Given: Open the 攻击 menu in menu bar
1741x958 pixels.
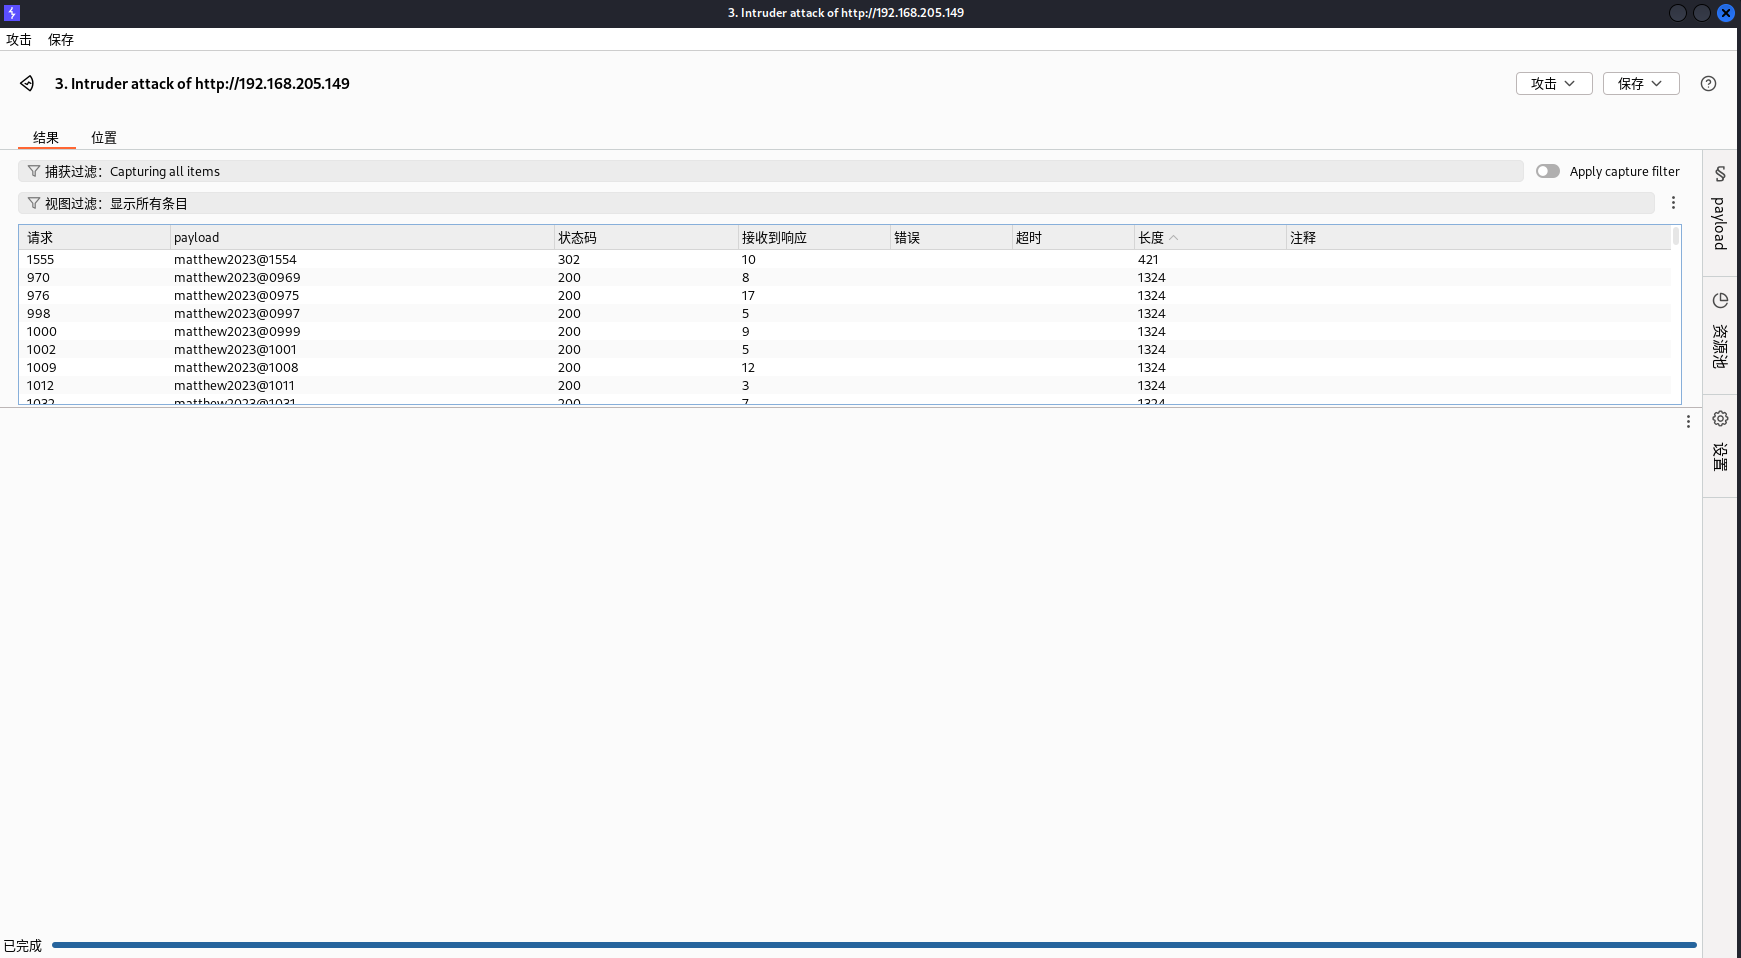Looking at the screenshot, I should click(19, 40).
